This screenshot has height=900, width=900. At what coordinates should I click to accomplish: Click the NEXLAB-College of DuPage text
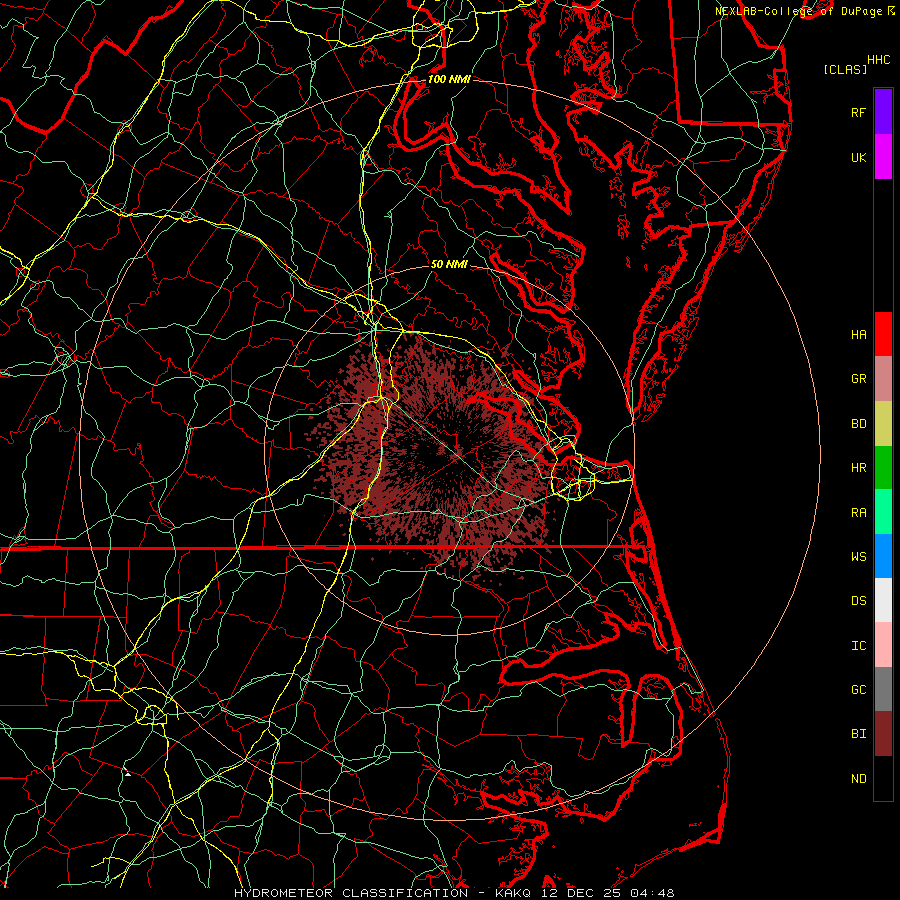[799, 11]
